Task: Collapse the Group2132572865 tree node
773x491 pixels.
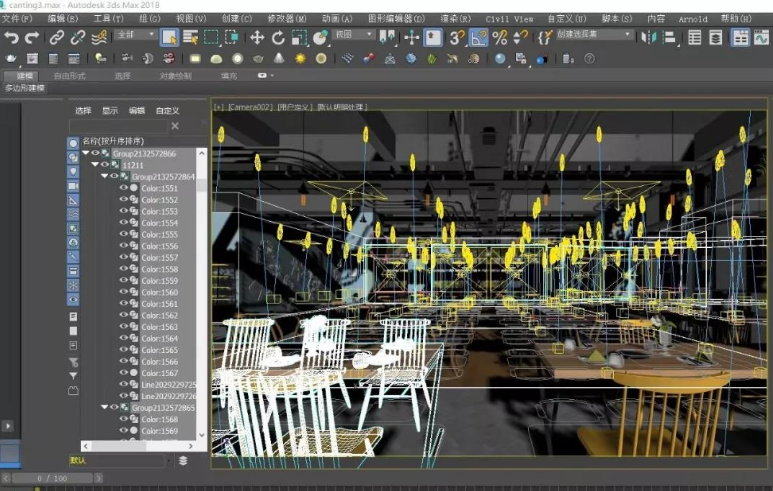Action: 104,407
